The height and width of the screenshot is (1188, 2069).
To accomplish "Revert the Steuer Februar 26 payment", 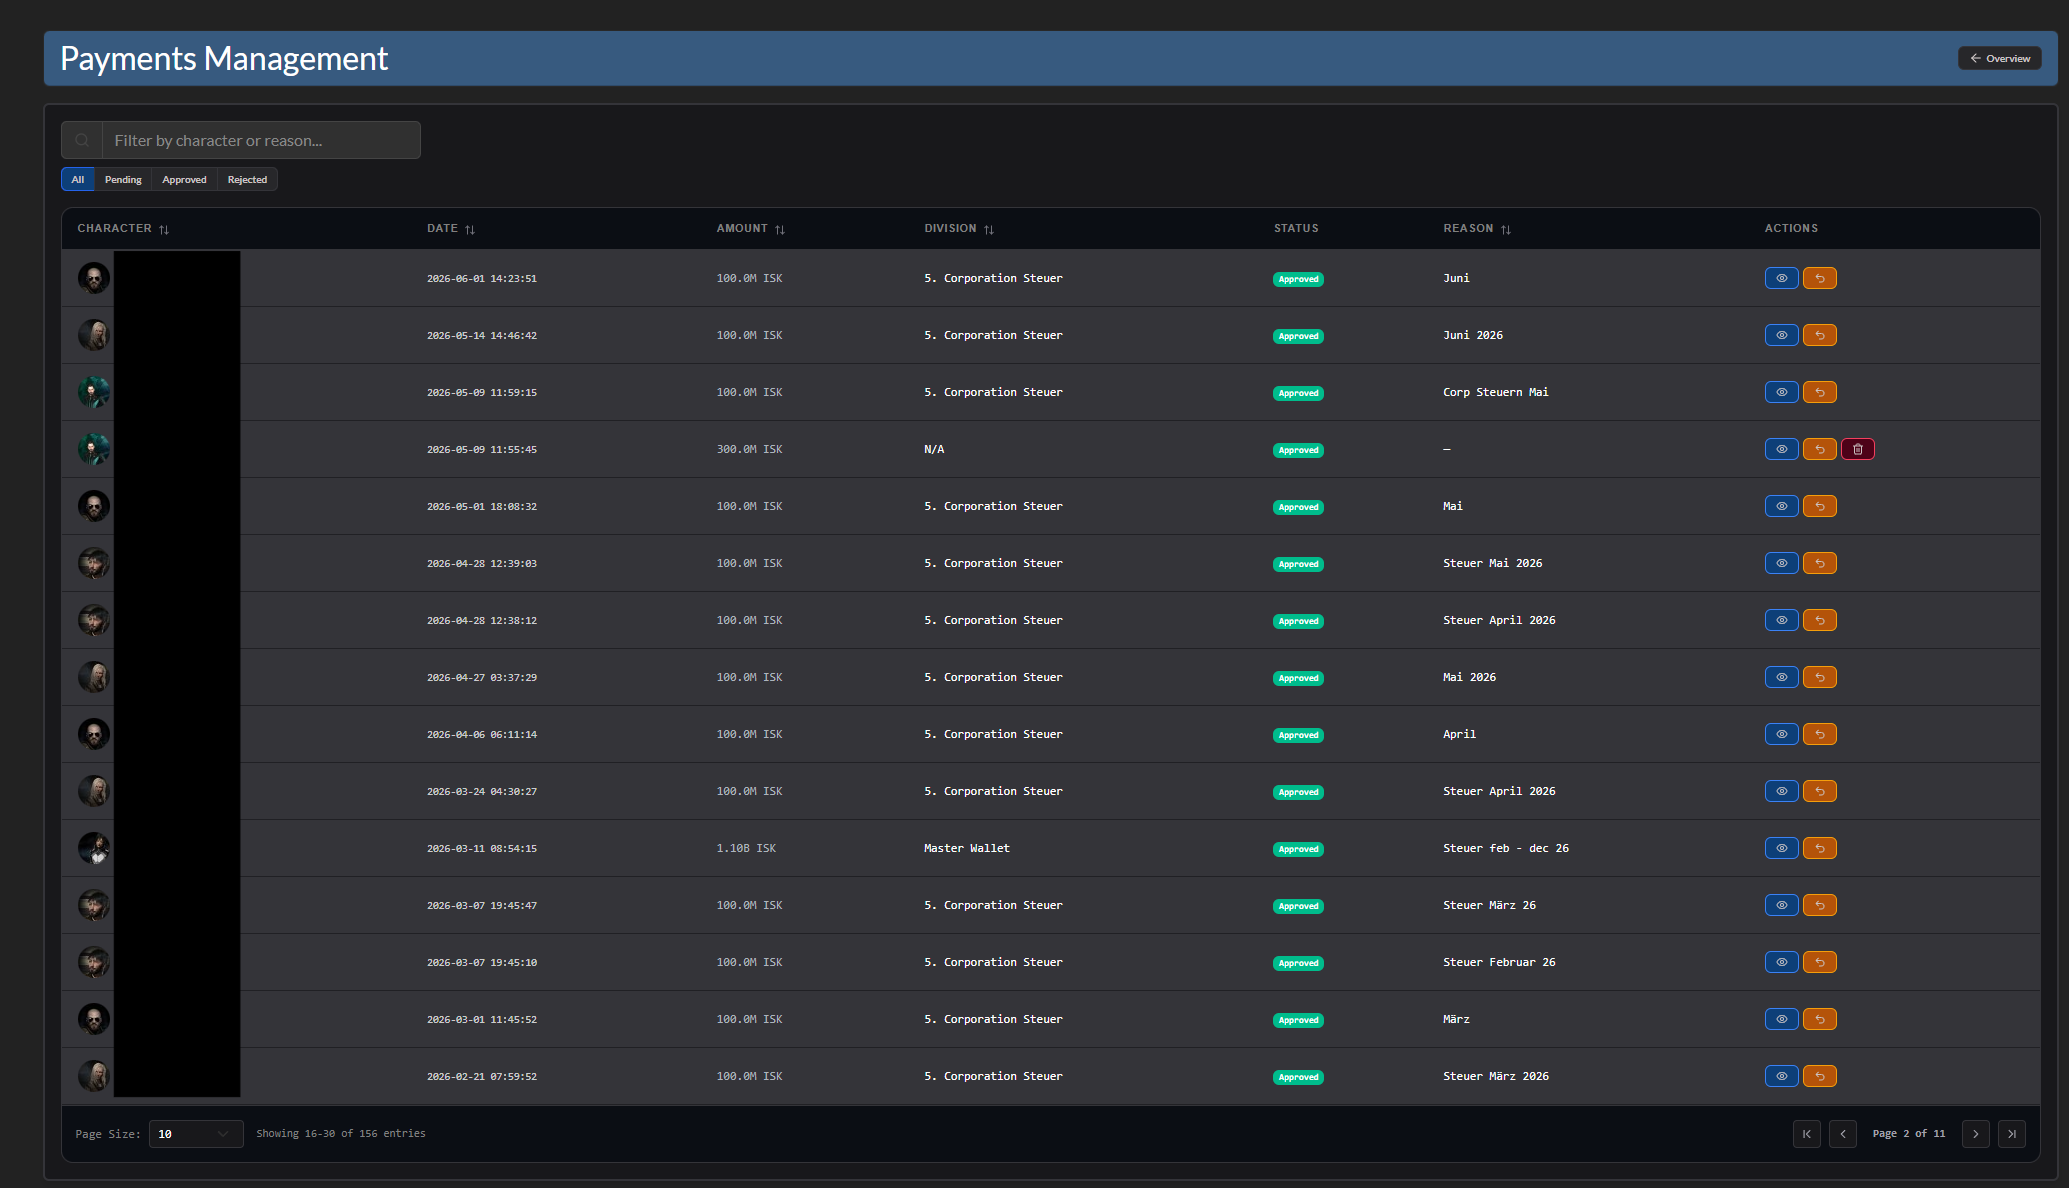I will click(1819, 962).
